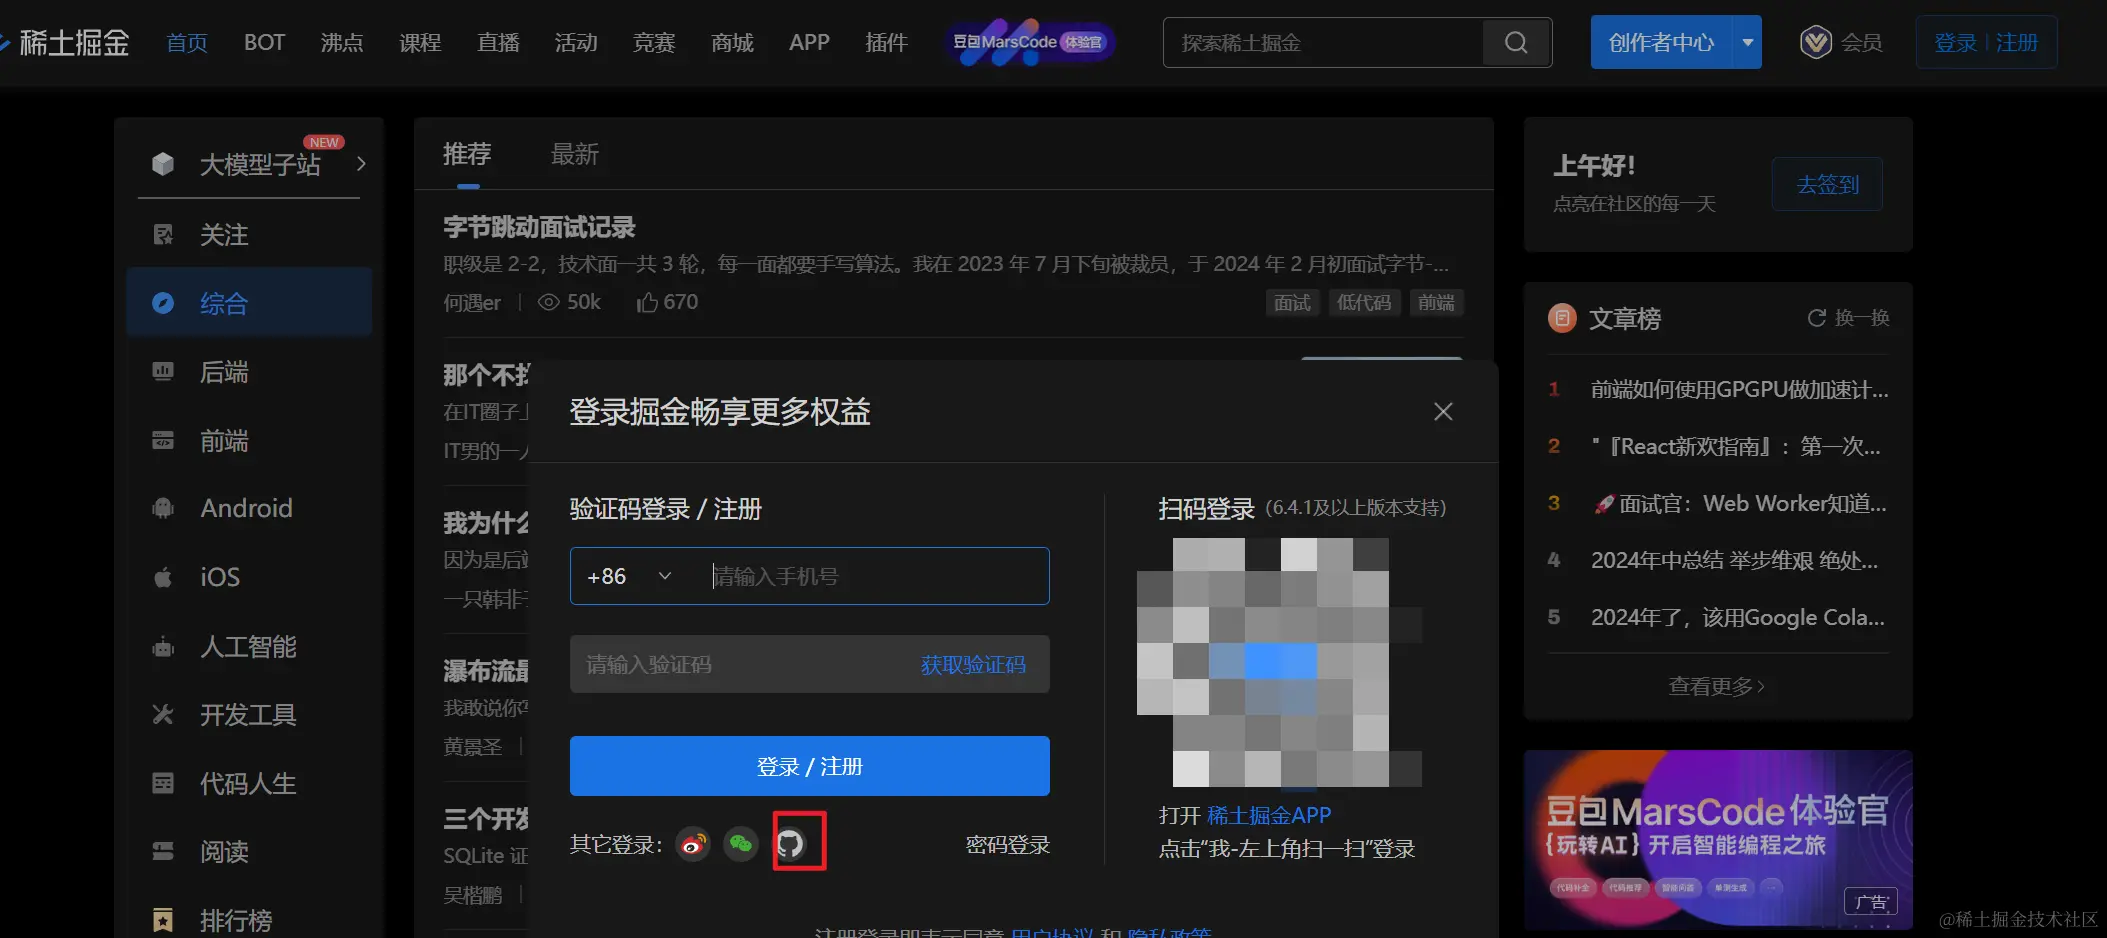Open the 竞赛 nav item
Image resolution: width=2107 pixels, height=938 pixels.
pyautogui.click(x=654, y=43)
